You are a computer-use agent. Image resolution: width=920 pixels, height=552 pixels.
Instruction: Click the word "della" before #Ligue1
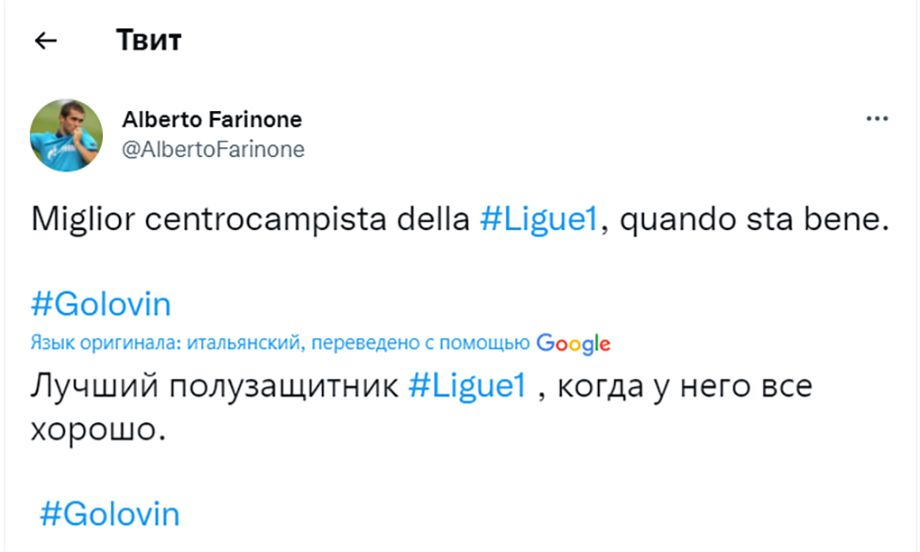point(433,219)
